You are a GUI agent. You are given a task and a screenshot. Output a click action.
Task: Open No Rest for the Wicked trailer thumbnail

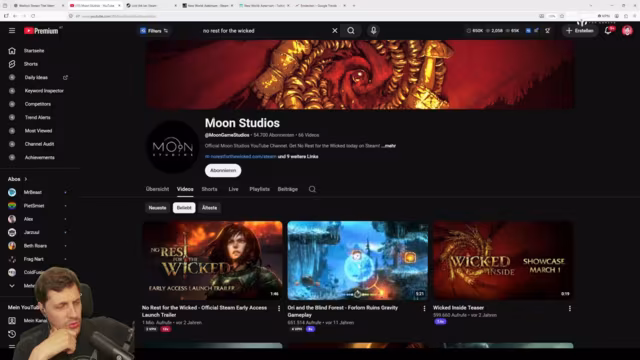(x=212, y=260)
